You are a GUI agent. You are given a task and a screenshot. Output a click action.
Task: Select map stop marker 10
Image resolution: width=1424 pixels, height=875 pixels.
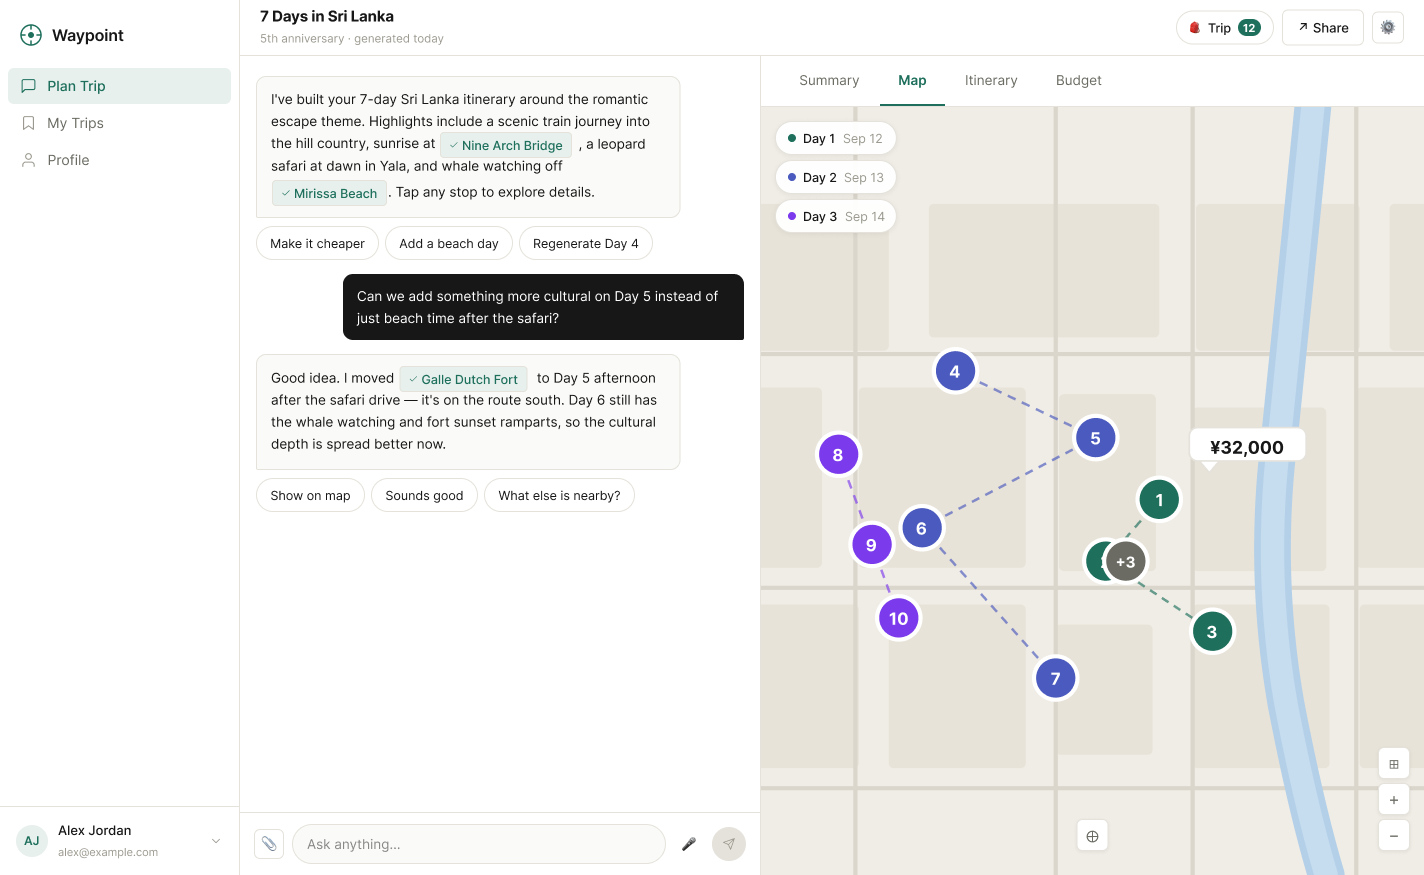pyautogui.click(x=899, y=619)
